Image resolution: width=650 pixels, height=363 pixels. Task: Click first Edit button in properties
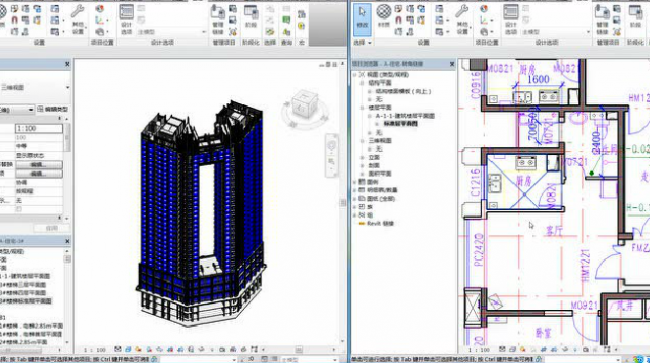pos(39,165)
